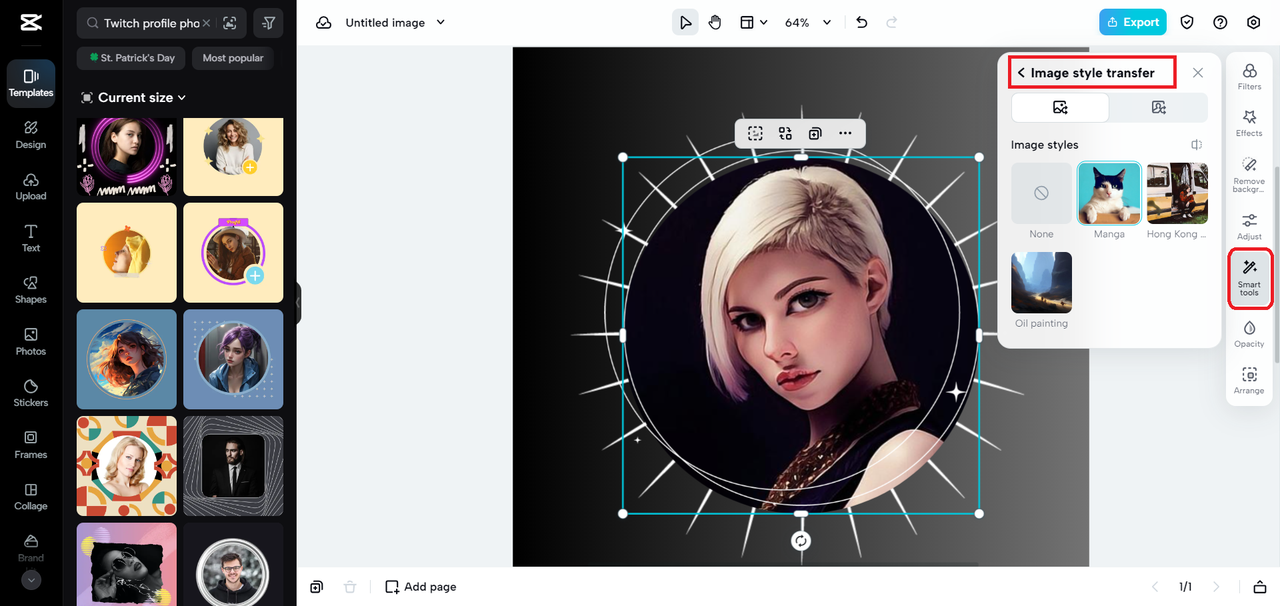
Task: Open the Filters tool
Action: 1249,76
